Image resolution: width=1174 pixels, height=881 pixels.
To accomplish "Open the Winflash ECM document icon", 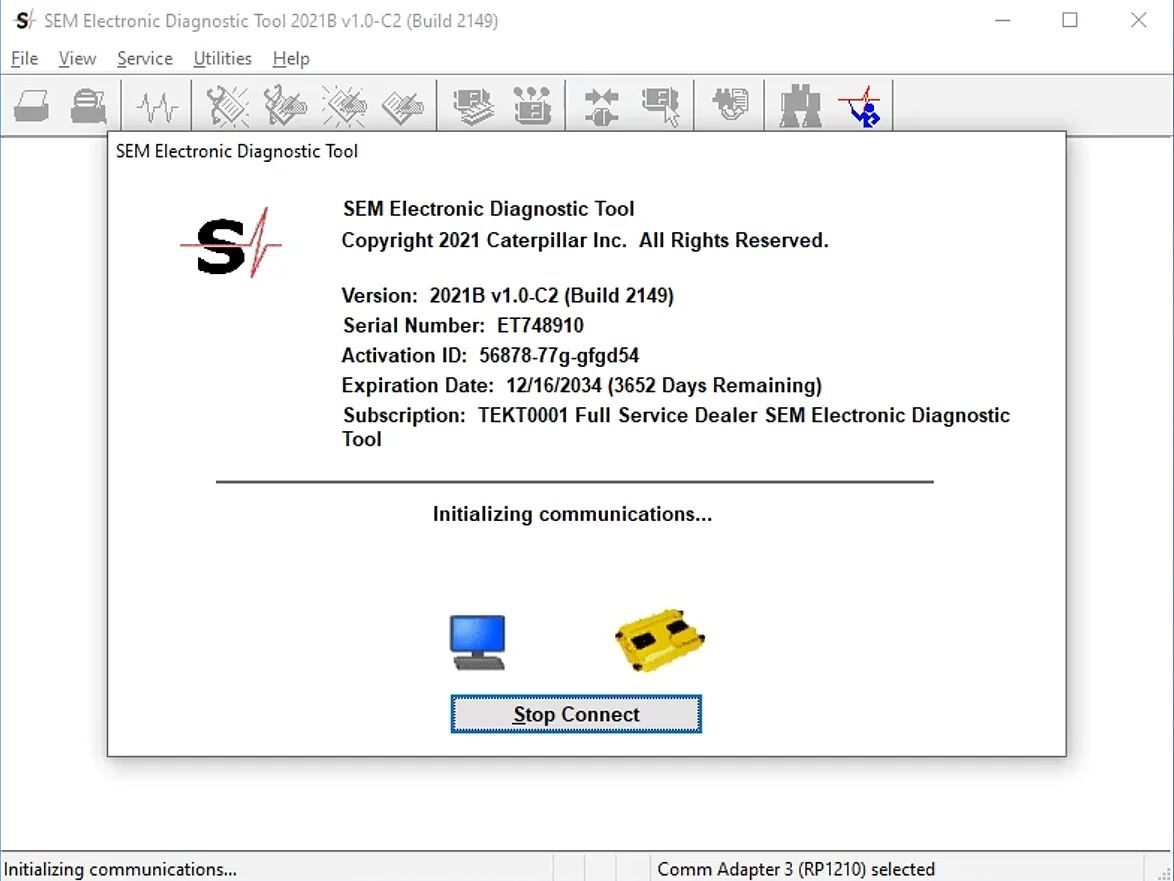I will (730, 104).
